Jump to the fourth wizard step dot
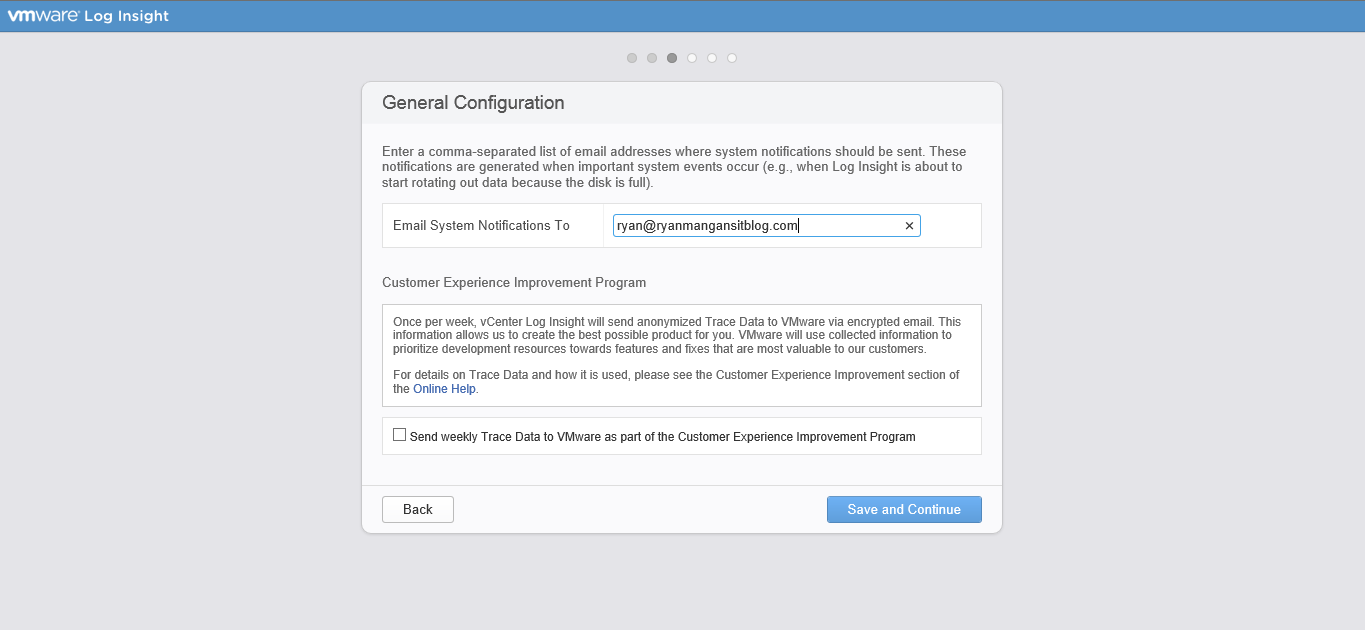The width and height of the screenshot is (1365, 630). 692,58
